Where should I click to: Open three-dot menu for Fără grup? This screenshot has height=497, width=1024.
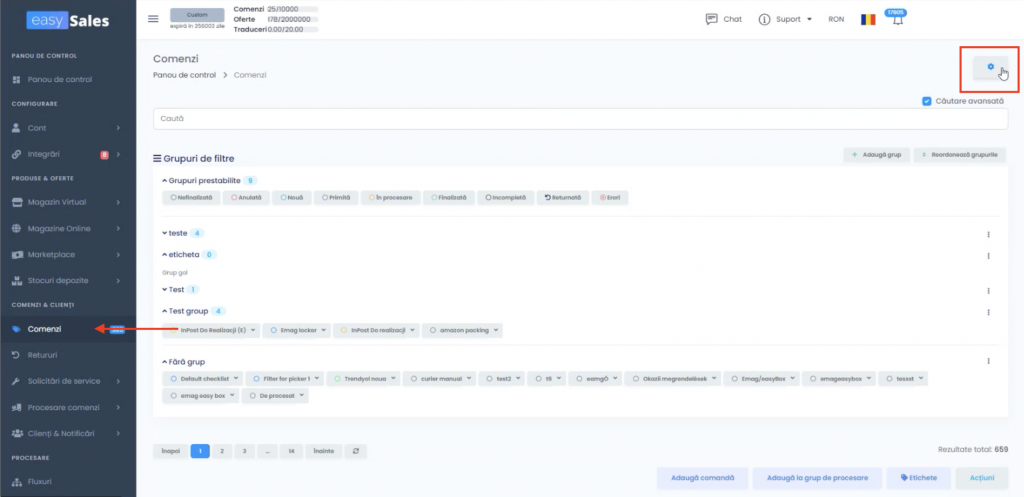988,361
